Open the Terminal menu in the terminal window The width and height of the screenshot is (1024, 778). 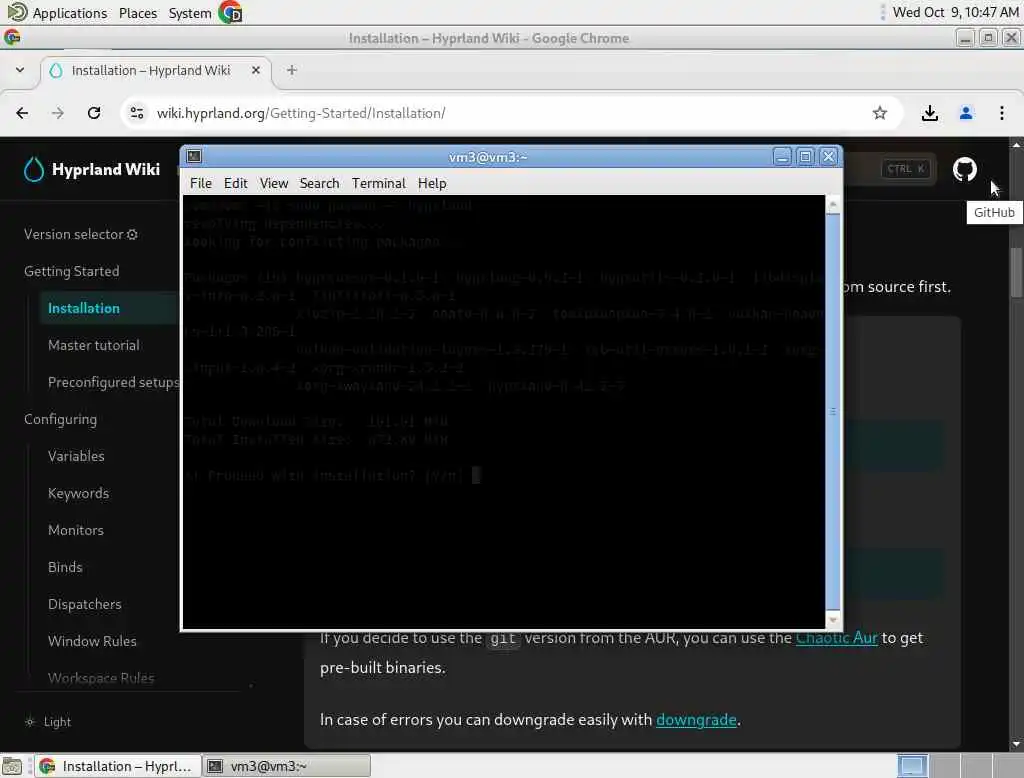point(379,184)
